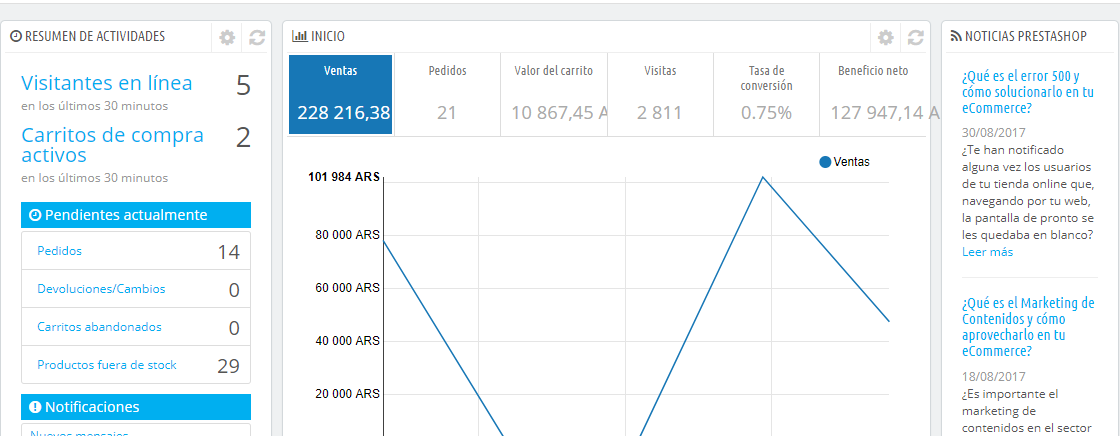
Task: Open Marketing de Contenidos article title
Action: [1028, 327]
